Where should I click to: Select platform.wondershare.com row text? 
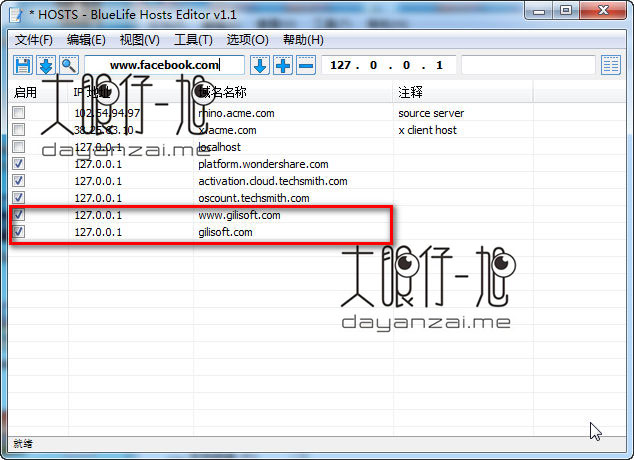[263, 164]
